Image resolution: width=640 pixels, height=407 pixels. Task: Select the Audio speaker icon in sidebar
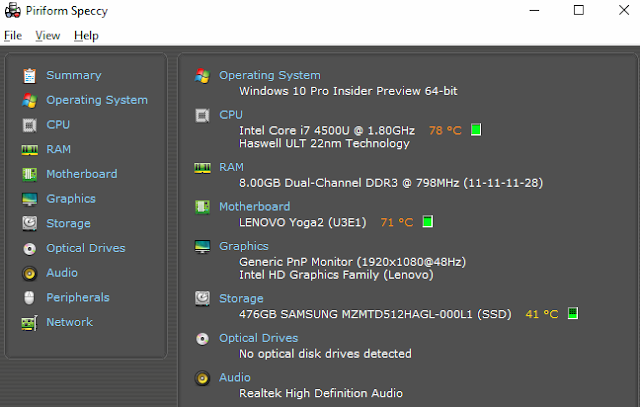tap(29, 273)
